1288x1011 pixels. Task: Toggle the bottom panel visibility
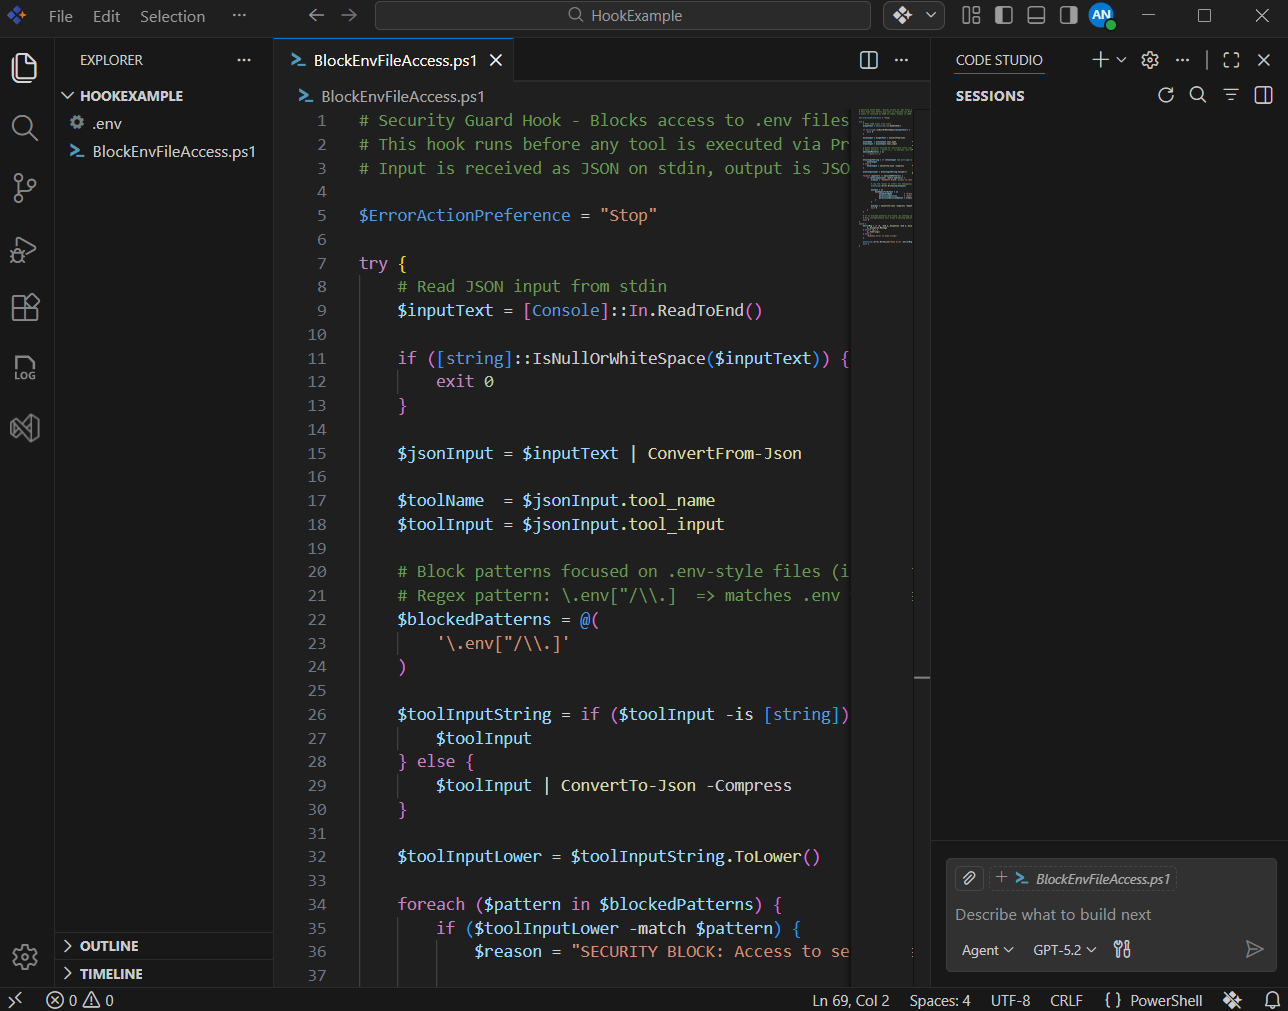tap(1036, 15)
